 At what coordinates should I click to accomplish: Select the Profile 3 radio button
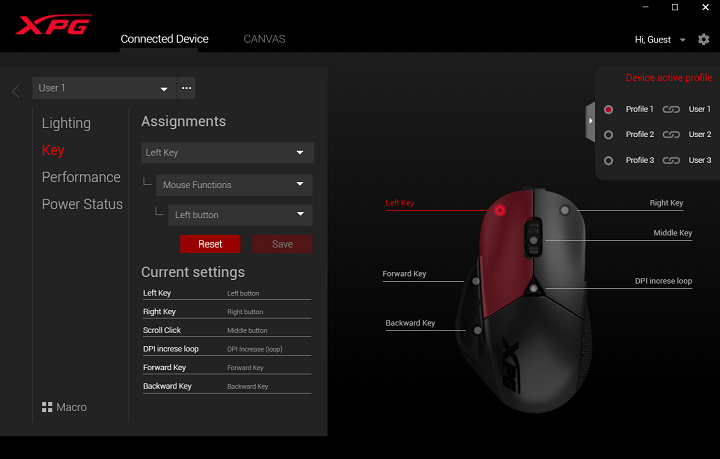pos(608,160)
